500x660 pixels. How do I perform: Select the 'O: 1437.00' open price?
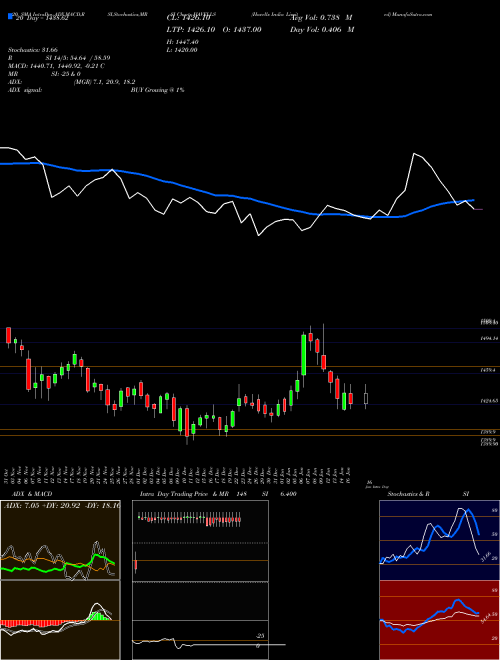pyautogui.click(x=240, y=30)
